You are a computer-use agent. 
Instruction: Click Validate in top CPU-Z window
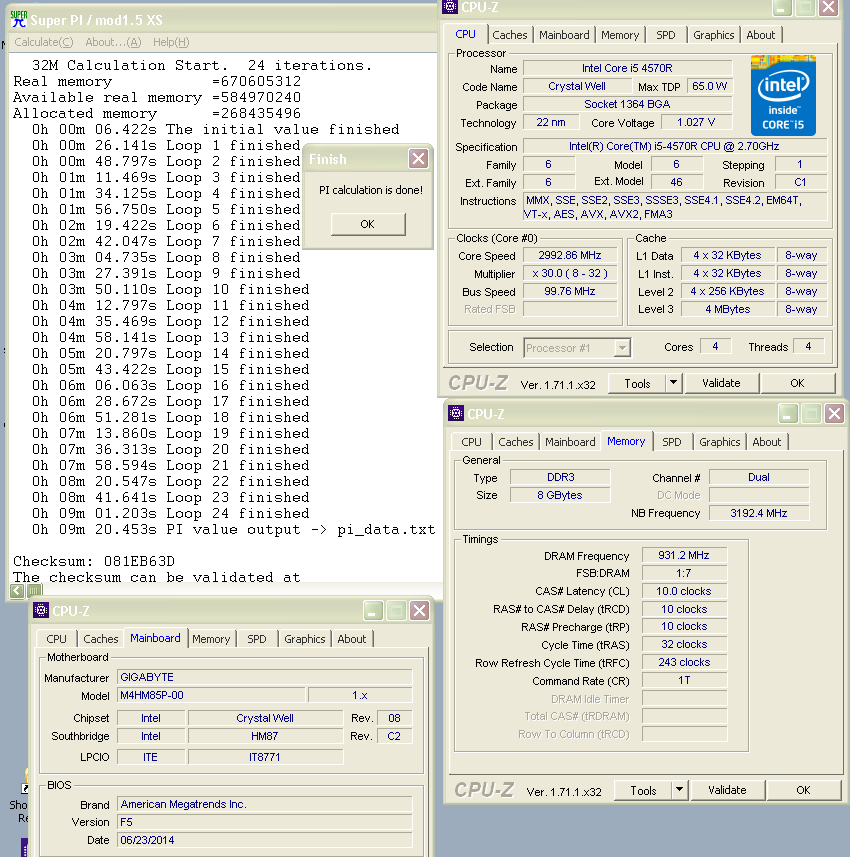pos(721,384)
